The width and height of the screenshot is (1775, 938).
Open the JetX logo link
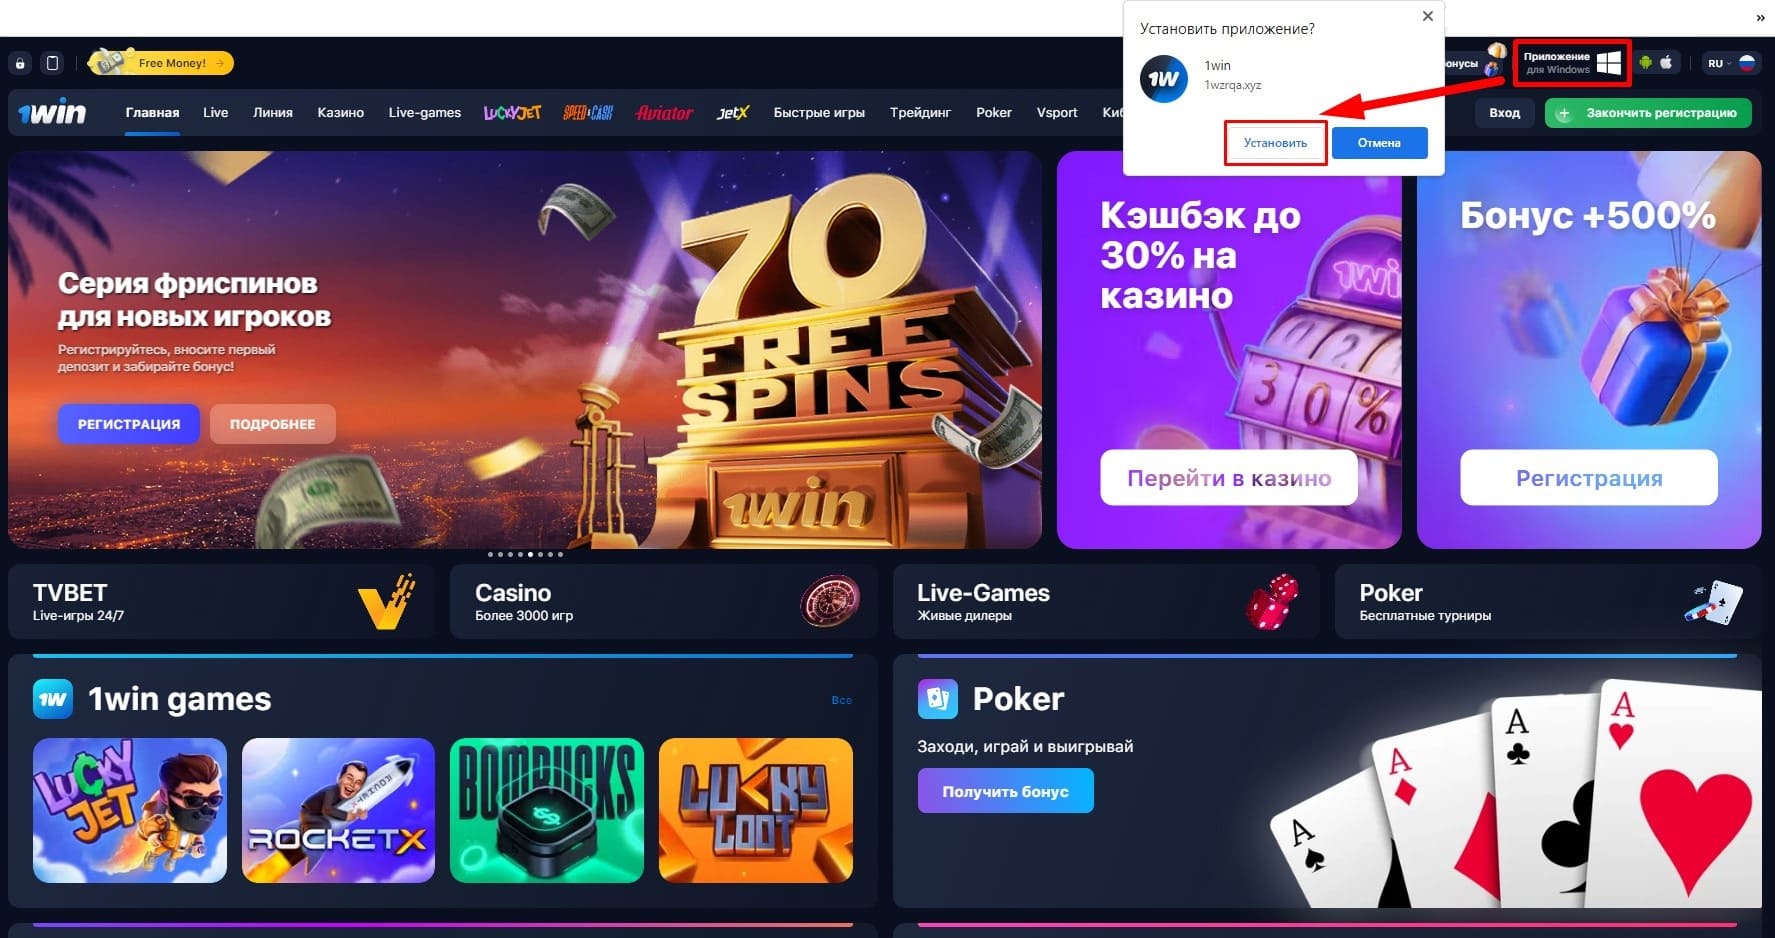[733, 113]
